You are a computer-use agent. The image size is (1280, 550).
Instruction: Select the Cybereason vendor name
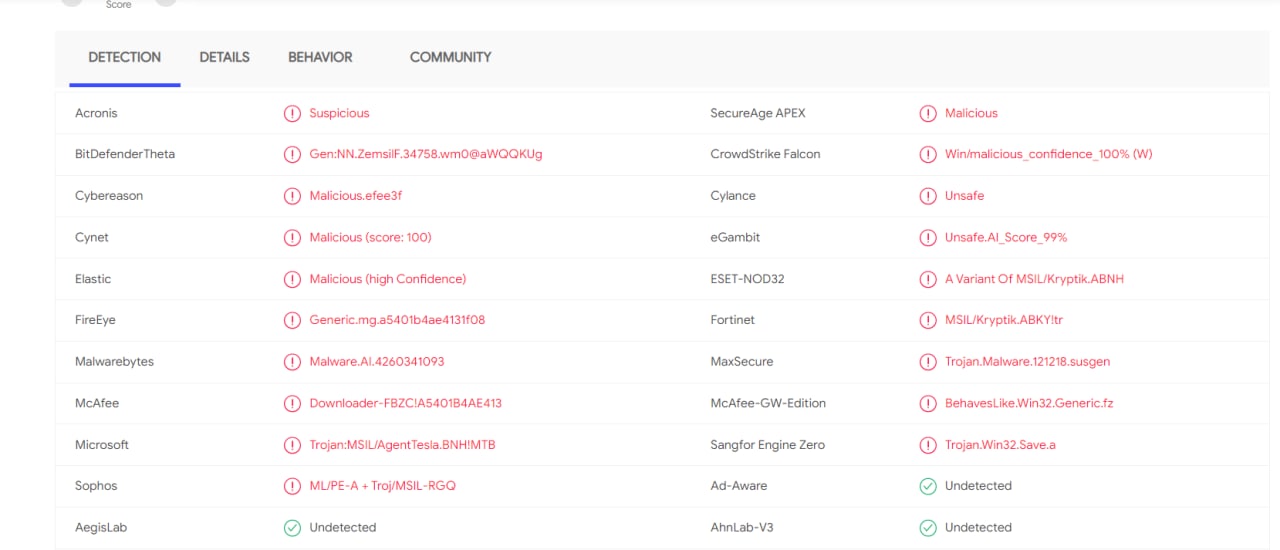(109, 196)
